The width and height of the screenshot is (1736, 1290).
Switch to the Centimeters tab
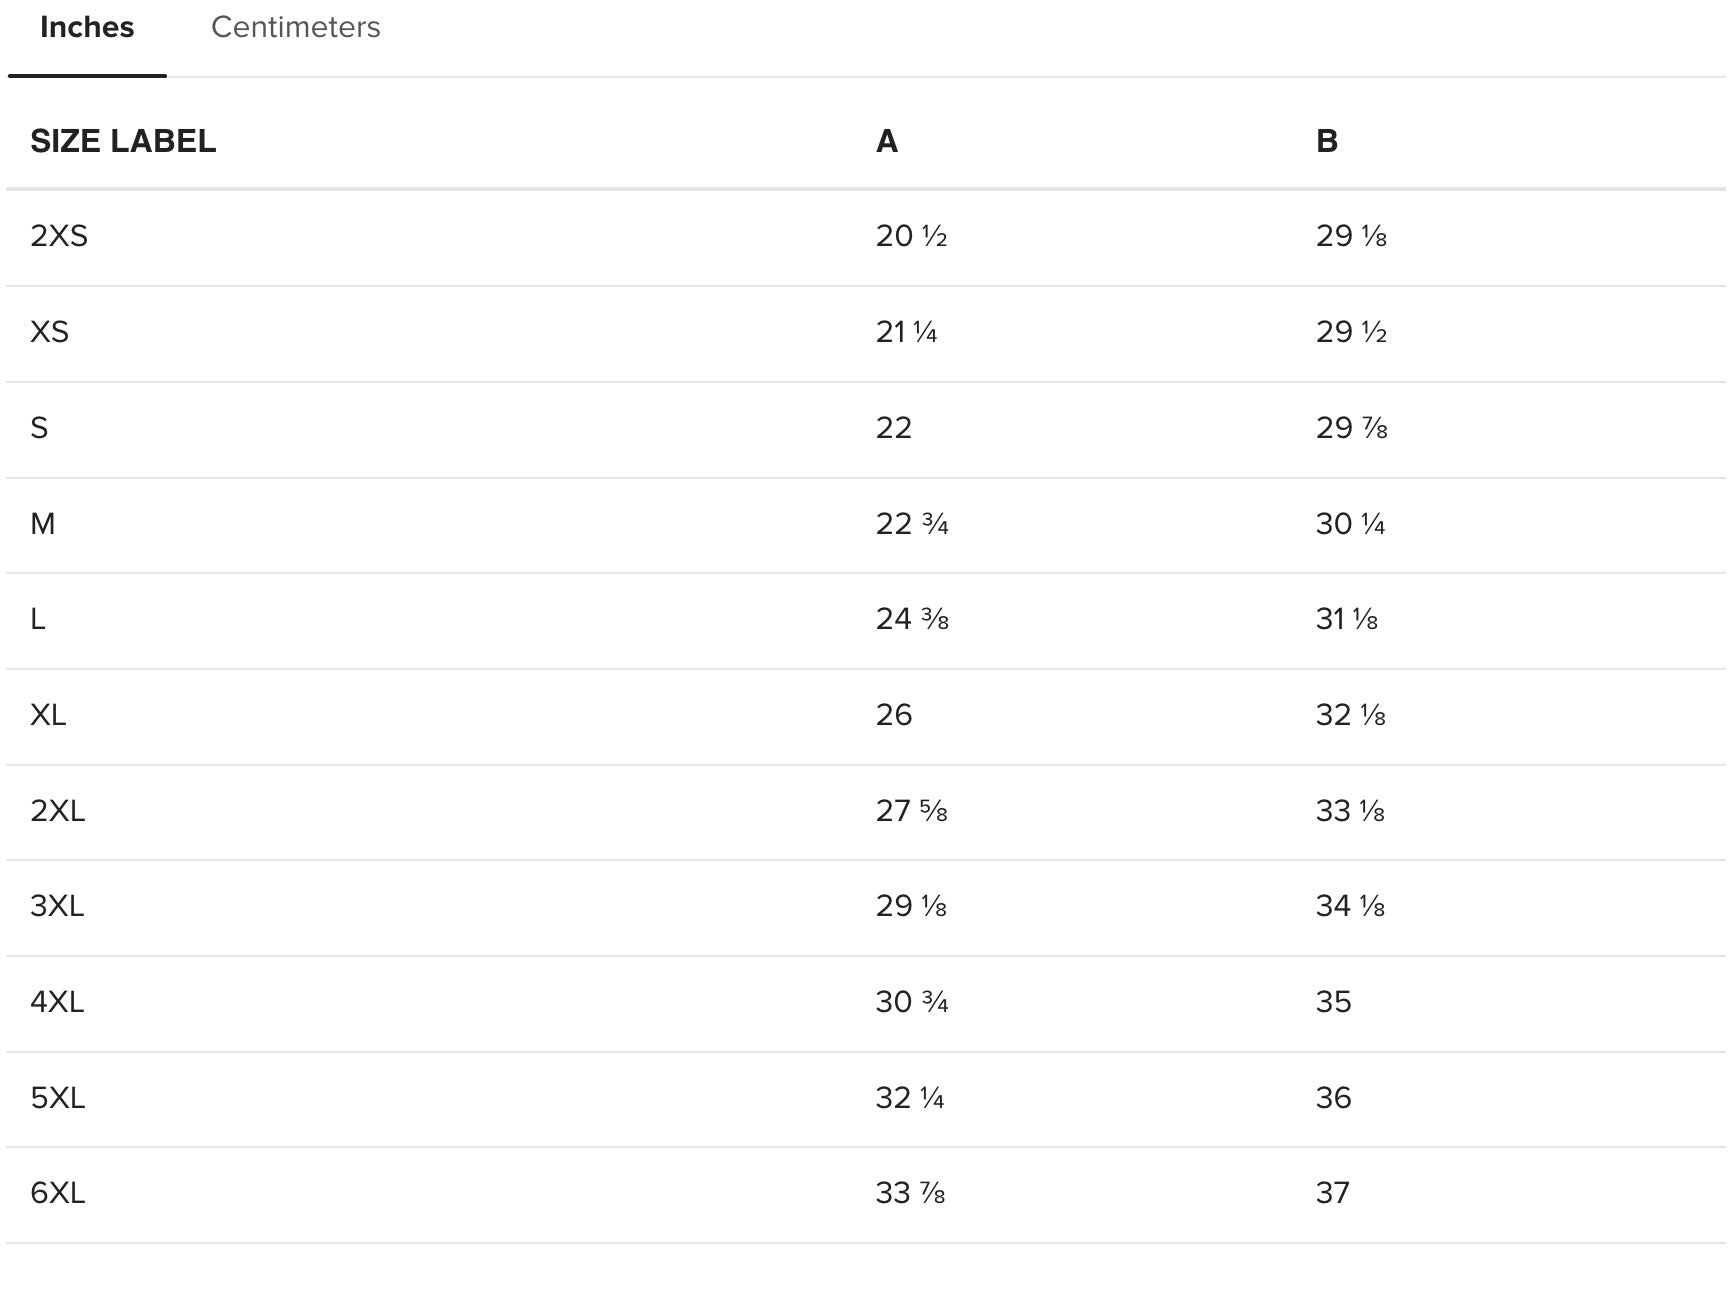coord(295,27)
